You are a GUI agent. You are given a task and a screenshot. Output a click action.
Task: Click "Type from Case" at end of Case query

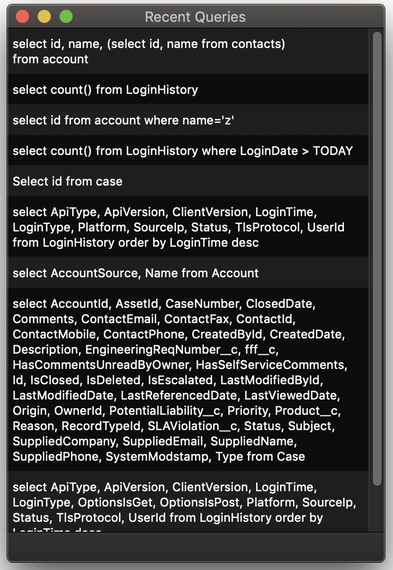pos(260,456)
